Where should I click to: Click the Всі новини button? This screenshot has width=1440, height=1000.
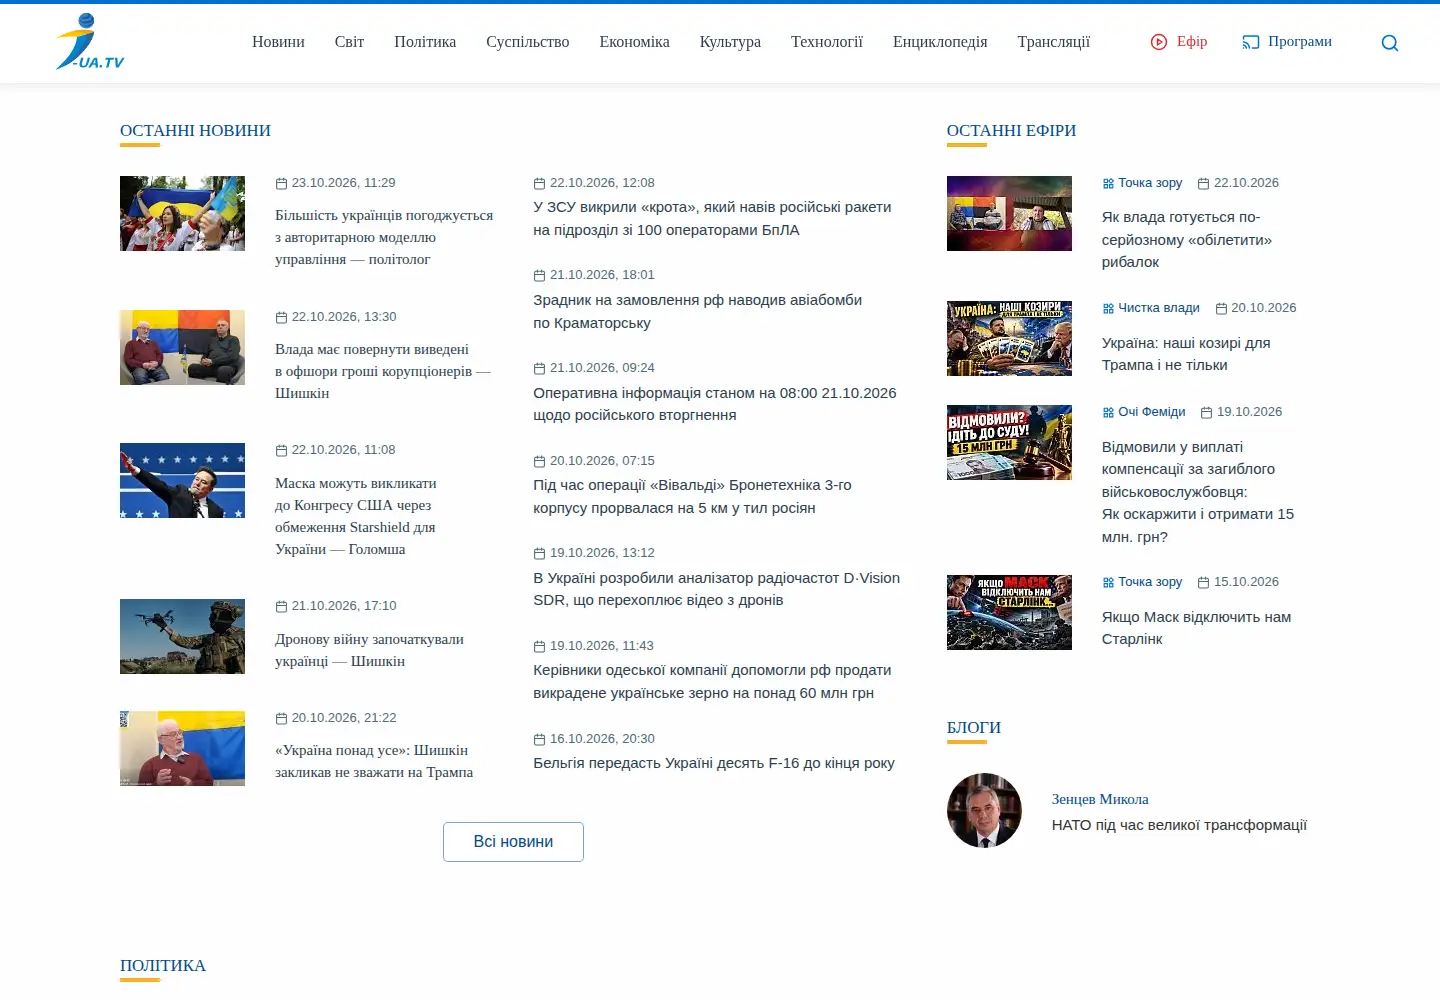(x=513, y=842)
